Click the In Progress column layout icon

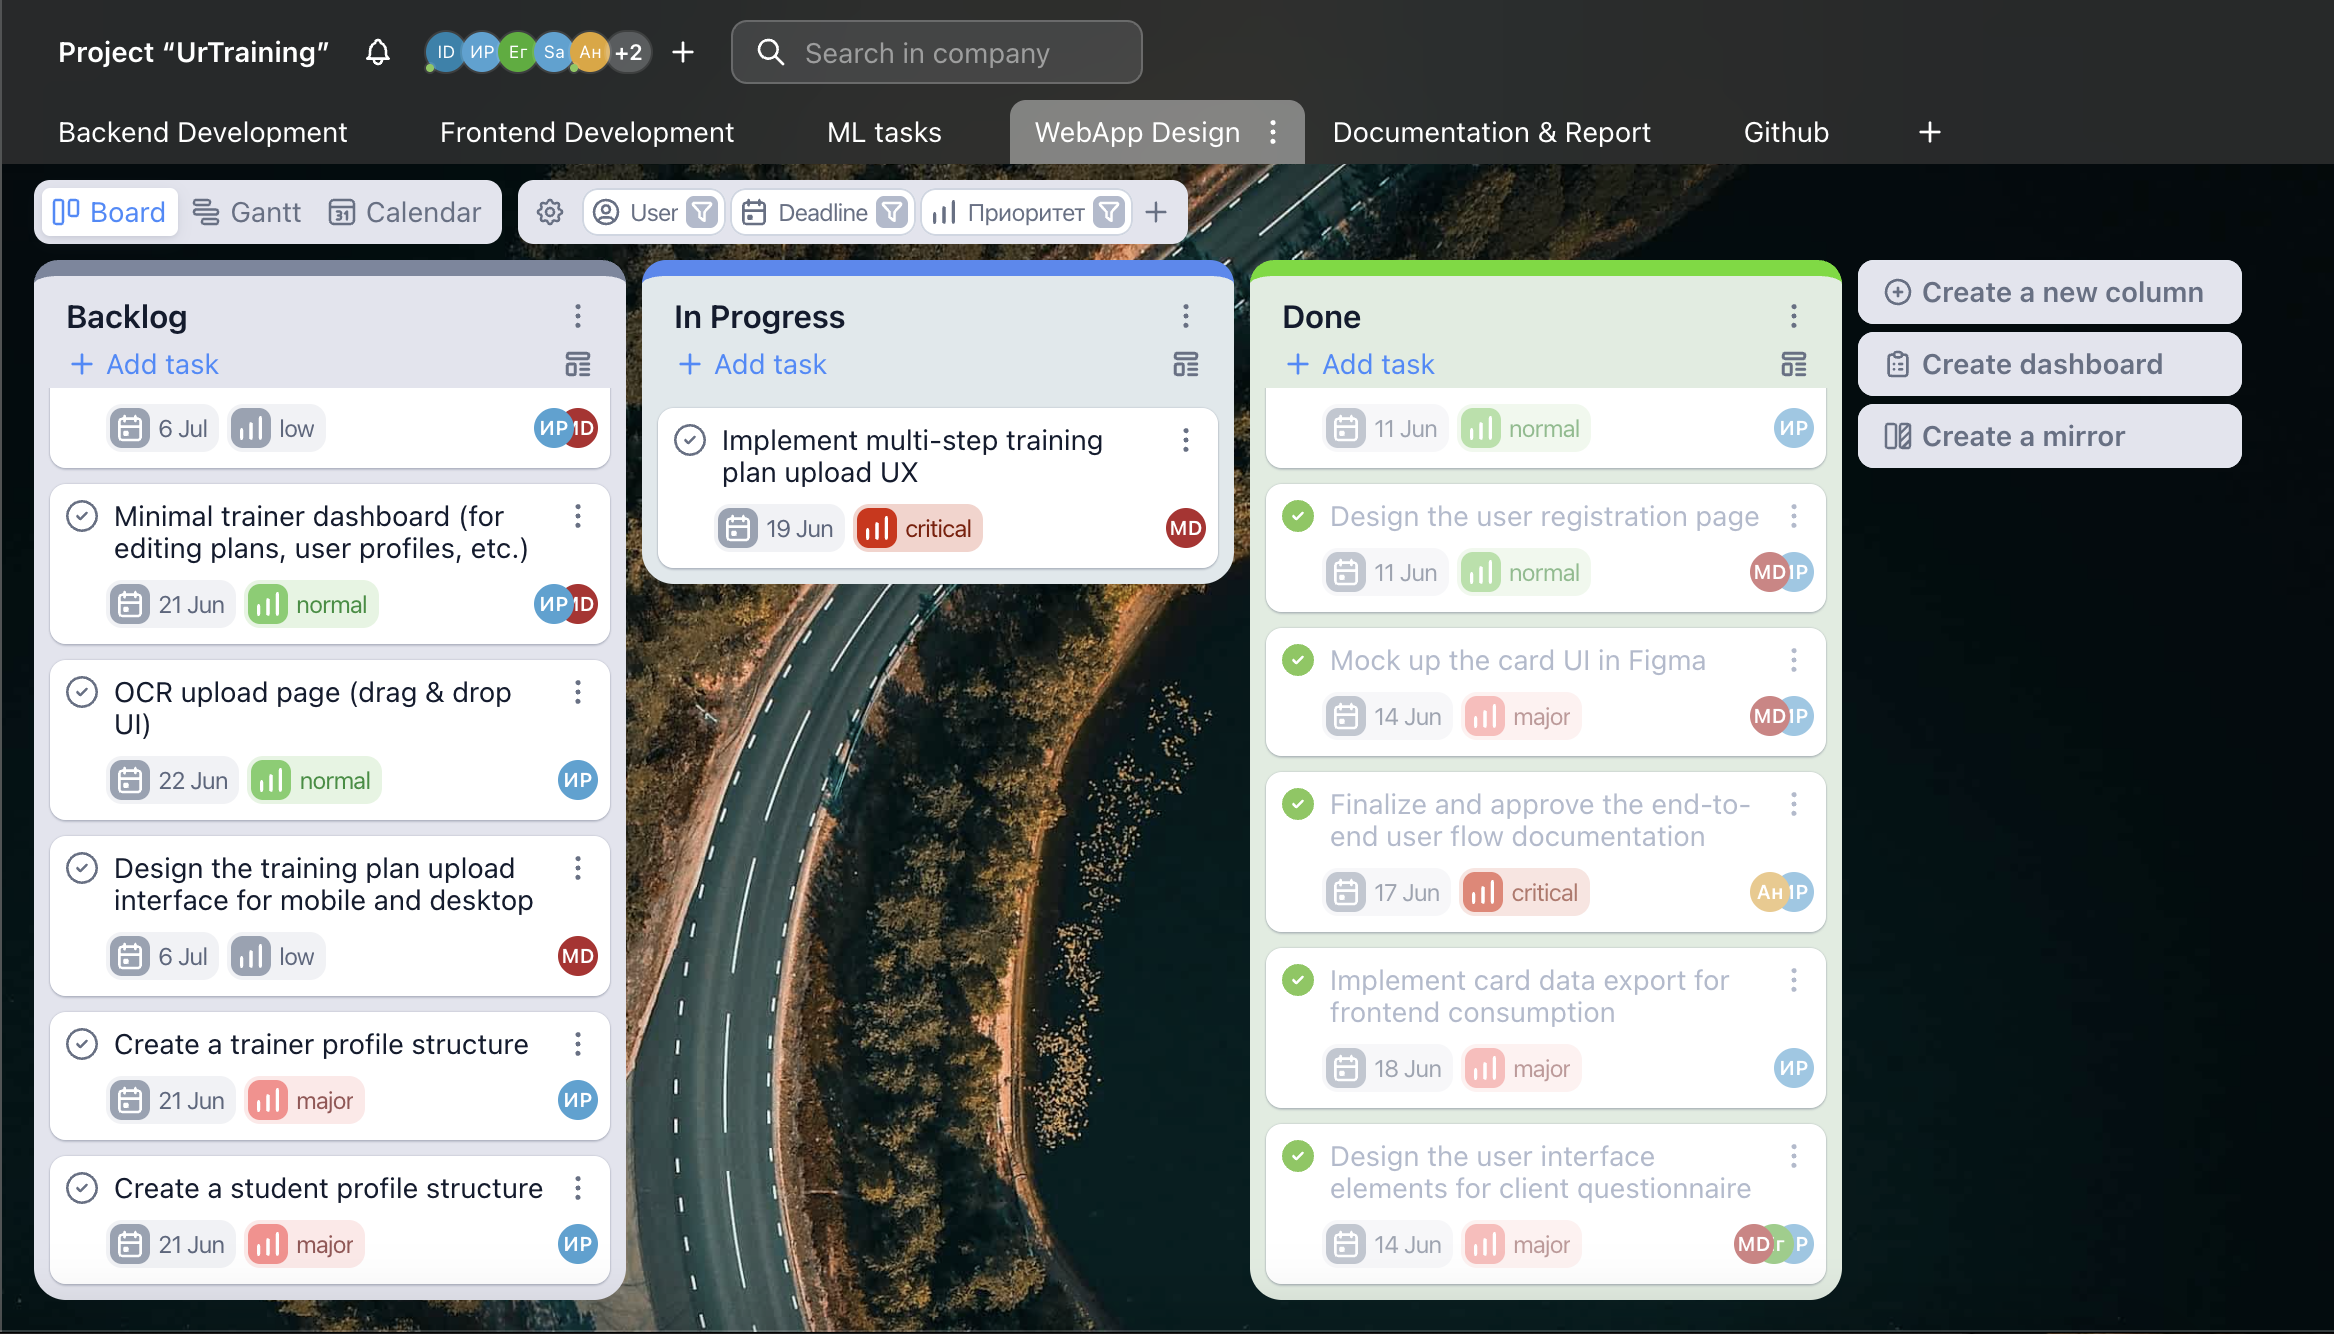[x=1186, y=365]
